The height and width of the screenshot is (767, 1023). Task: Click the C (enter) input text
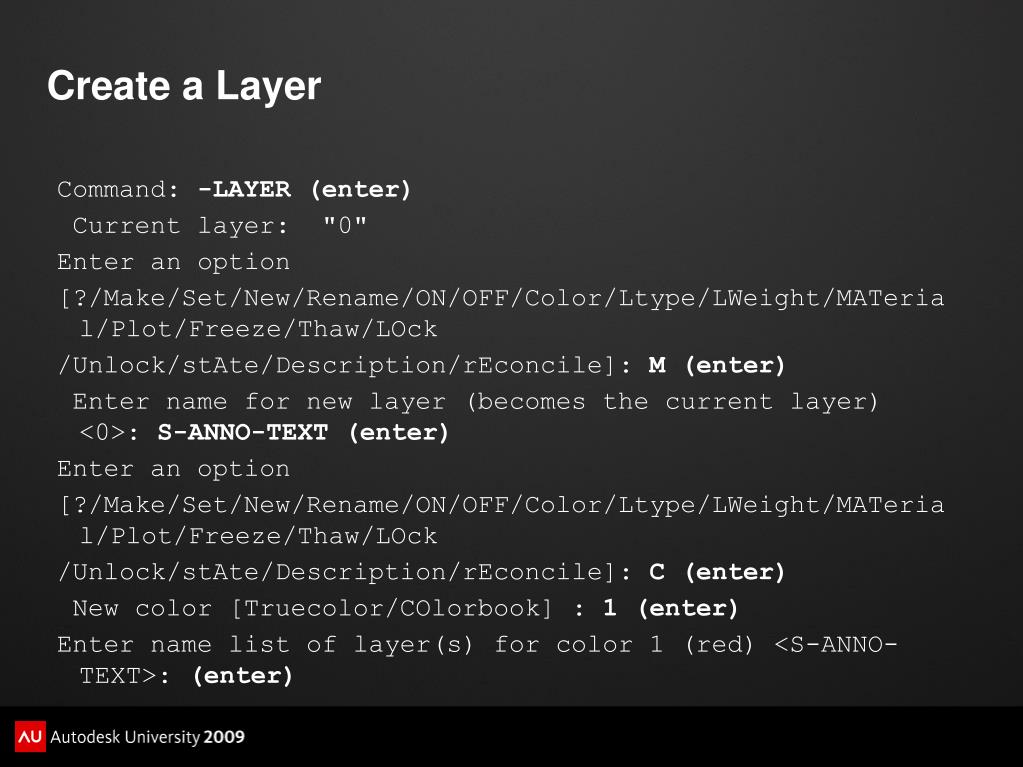(716, 572)
